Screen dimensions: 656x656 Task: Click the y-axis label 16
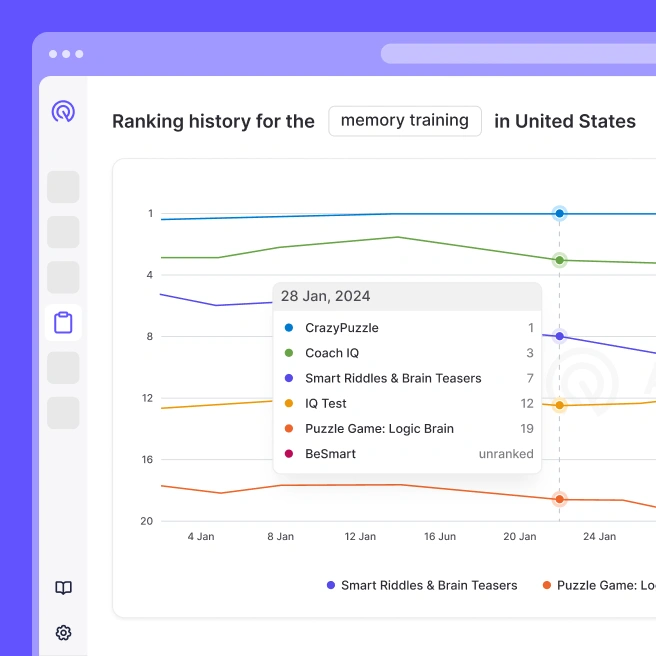(x=147, y=459)
